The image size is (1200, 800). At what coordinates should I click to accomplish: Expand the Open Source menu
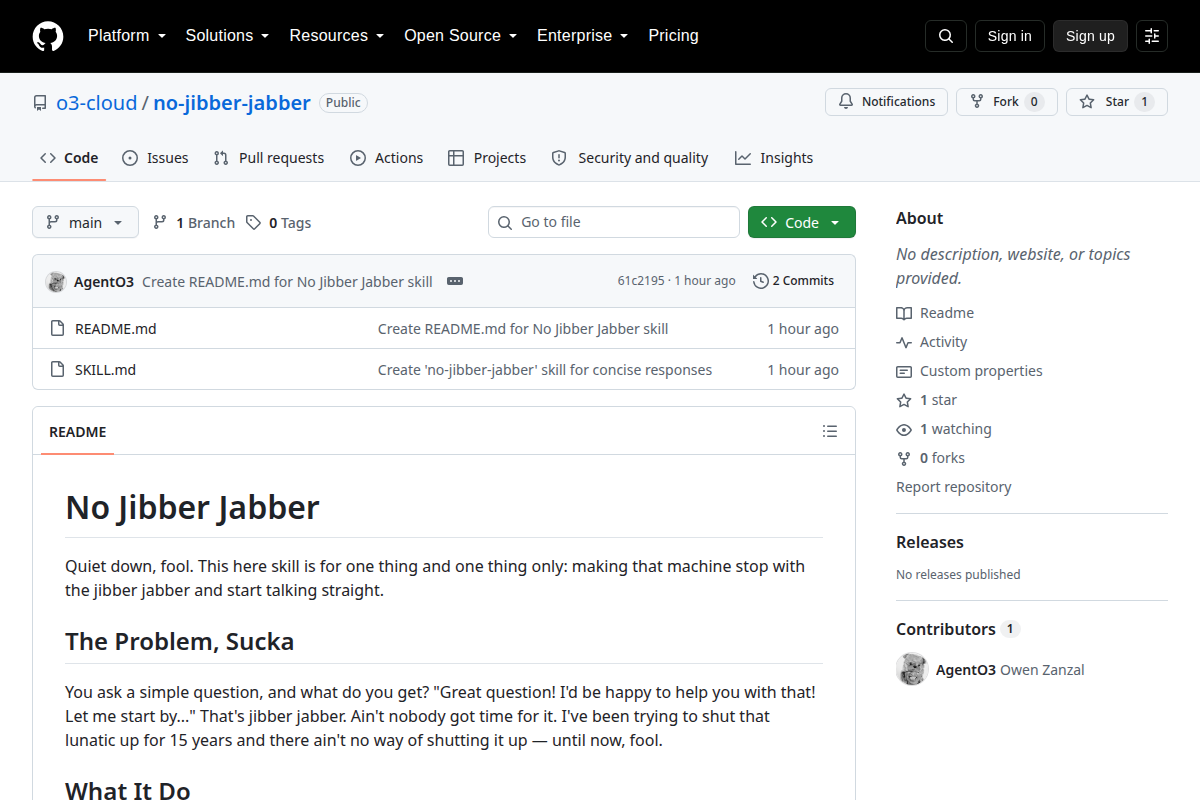[x=460, y=36]
